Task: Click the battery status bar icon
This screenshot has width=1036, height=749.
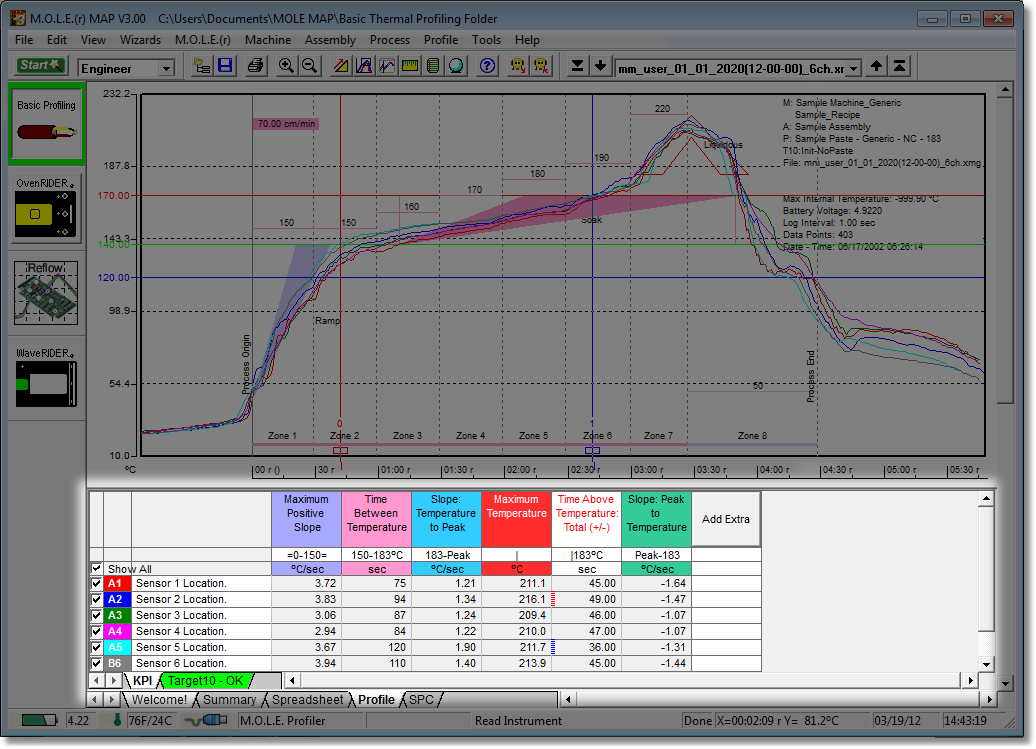Action: point(40,720)
